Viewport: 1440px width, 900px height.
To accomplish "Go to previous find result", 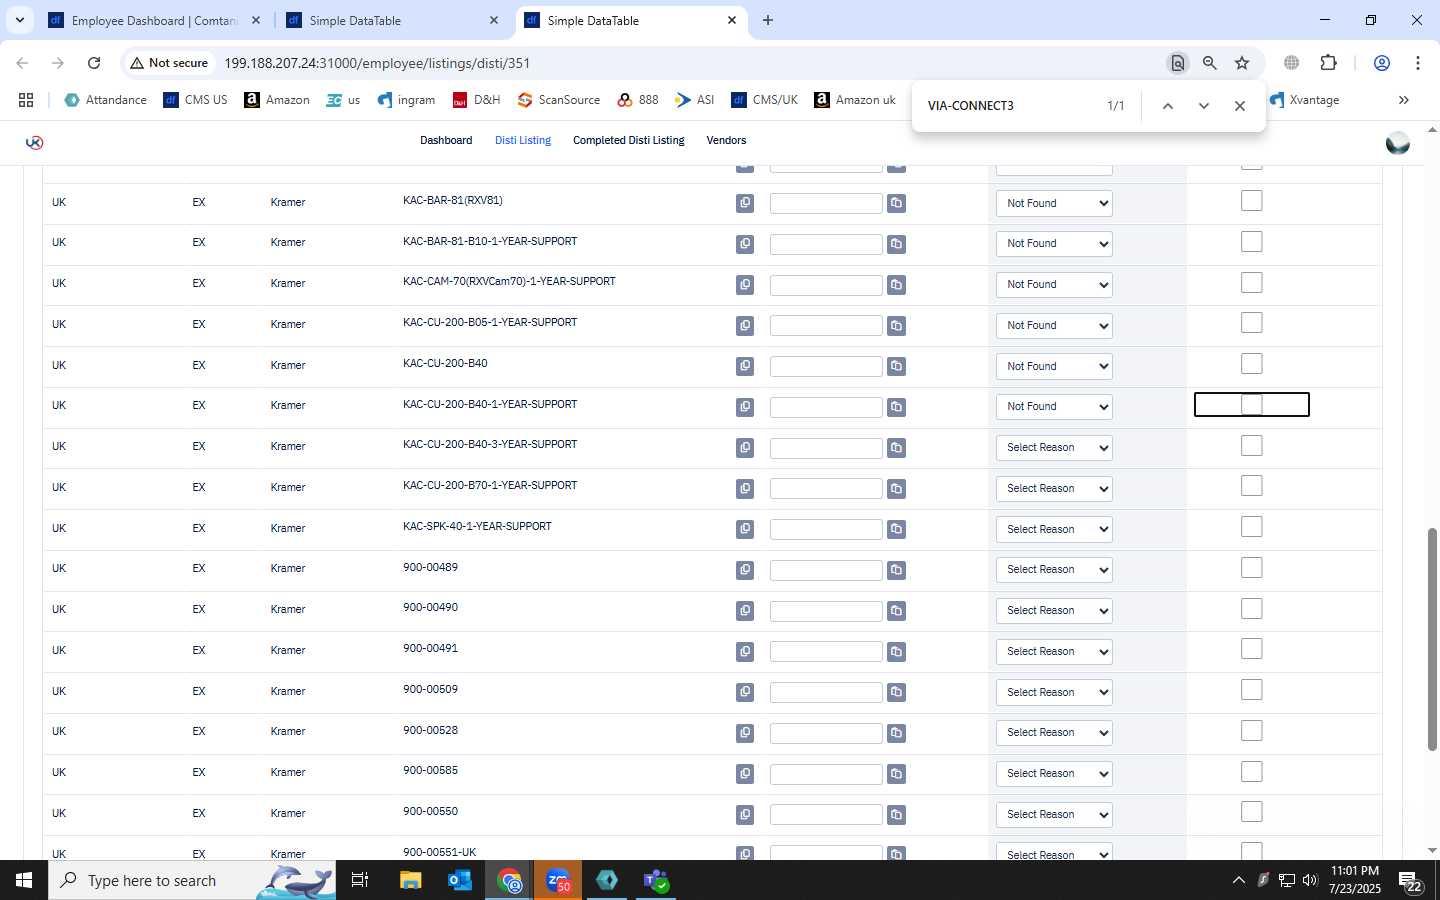I will click(x=1167, y=106).
